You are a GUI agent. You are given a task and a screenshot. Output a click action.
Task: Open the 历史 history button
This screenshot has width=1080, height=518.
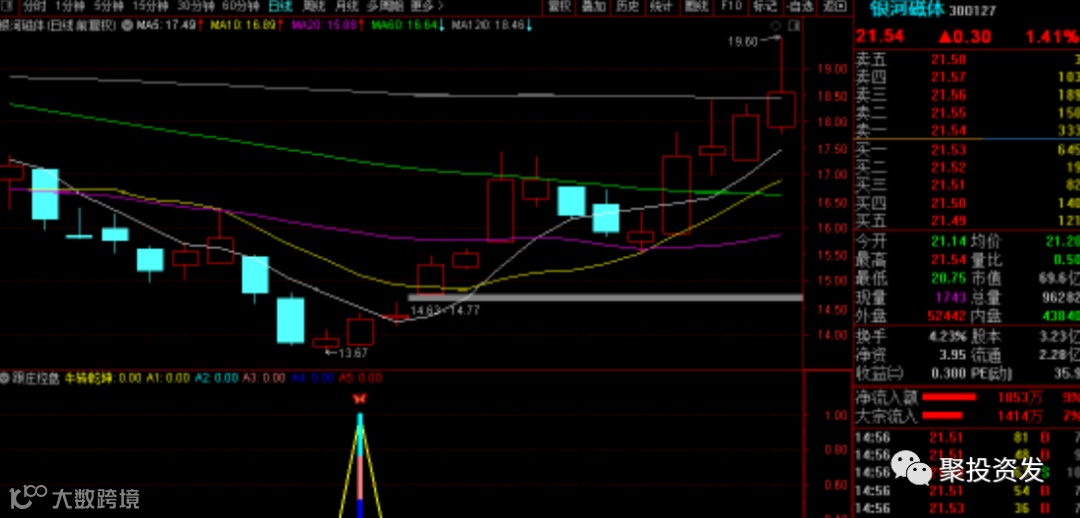click(x=627, y=6)
